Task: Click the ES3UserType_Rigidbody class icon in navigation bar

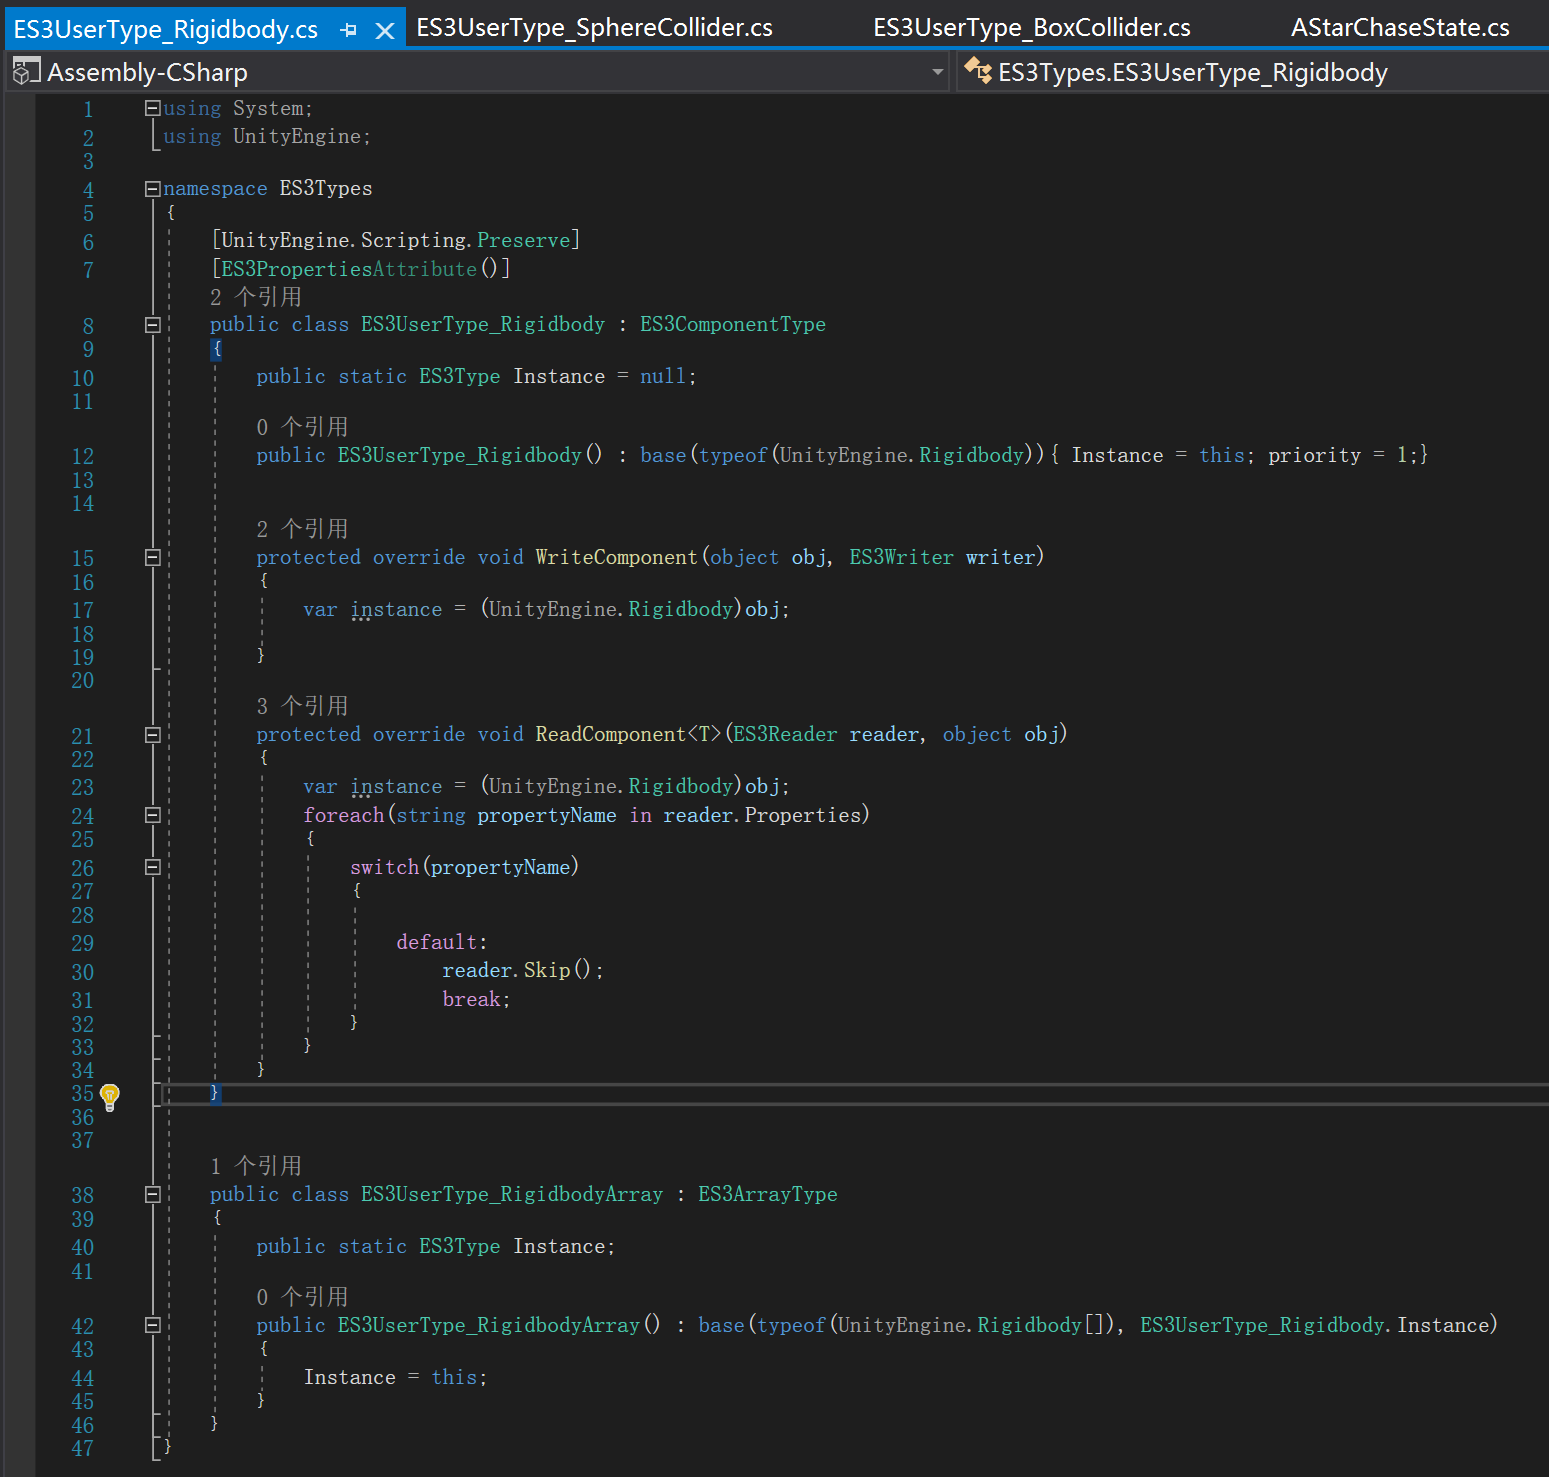Action: 977,71
